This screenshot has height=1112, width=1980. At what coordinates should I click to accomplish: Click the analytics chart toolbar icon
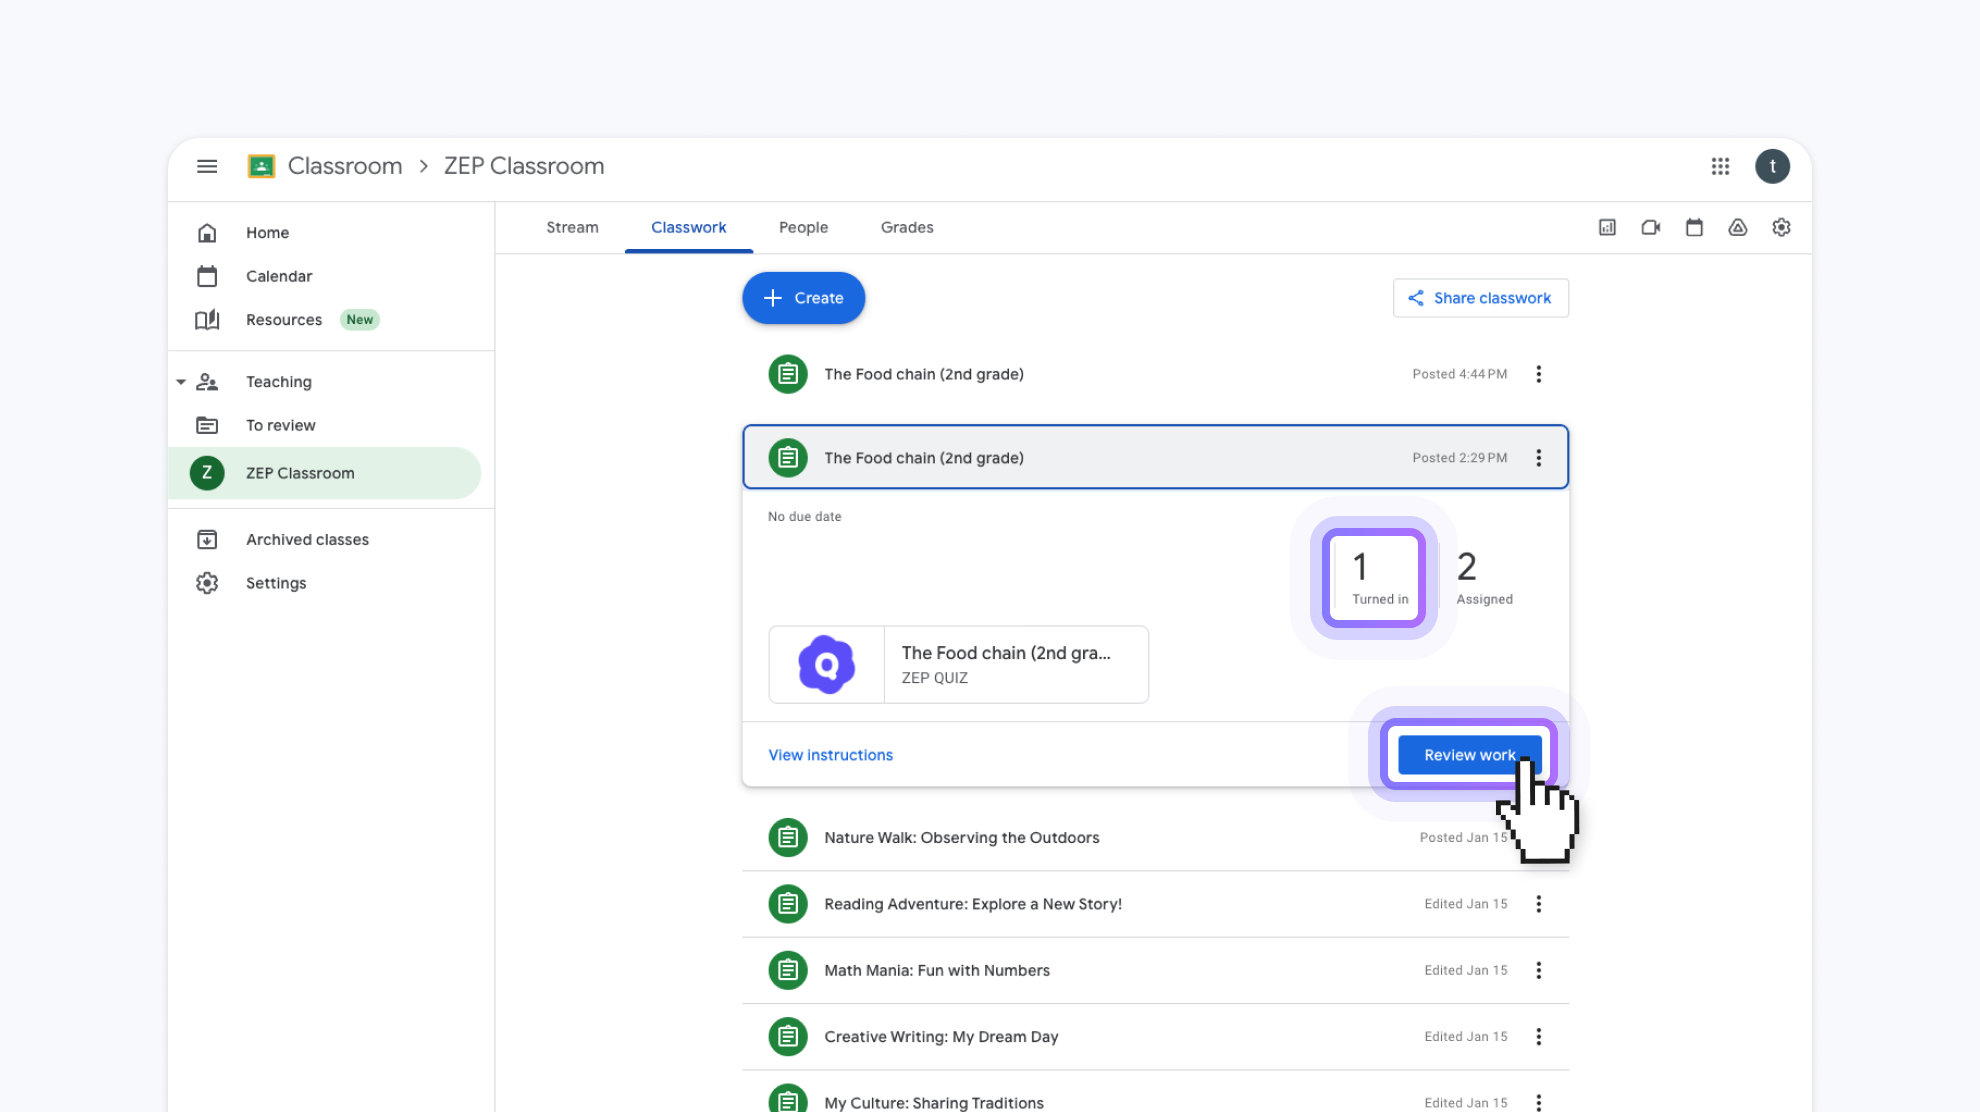pyautogui.click(x=1607, y=228)
